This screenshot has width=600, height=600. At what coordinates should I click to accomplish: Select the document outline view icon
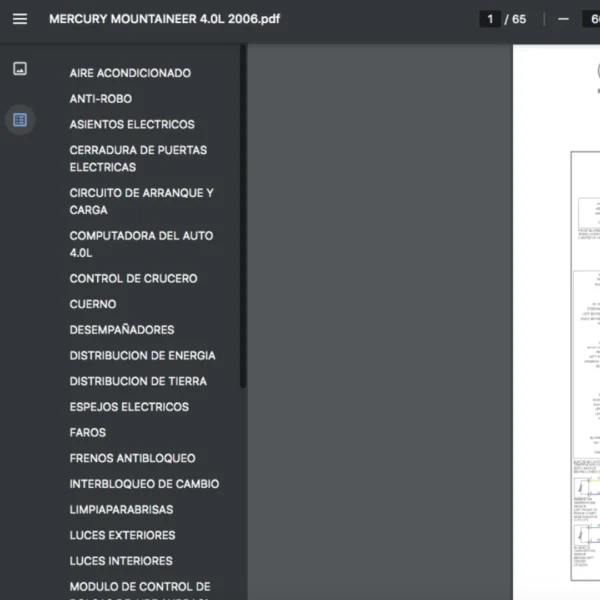(20, 120)
